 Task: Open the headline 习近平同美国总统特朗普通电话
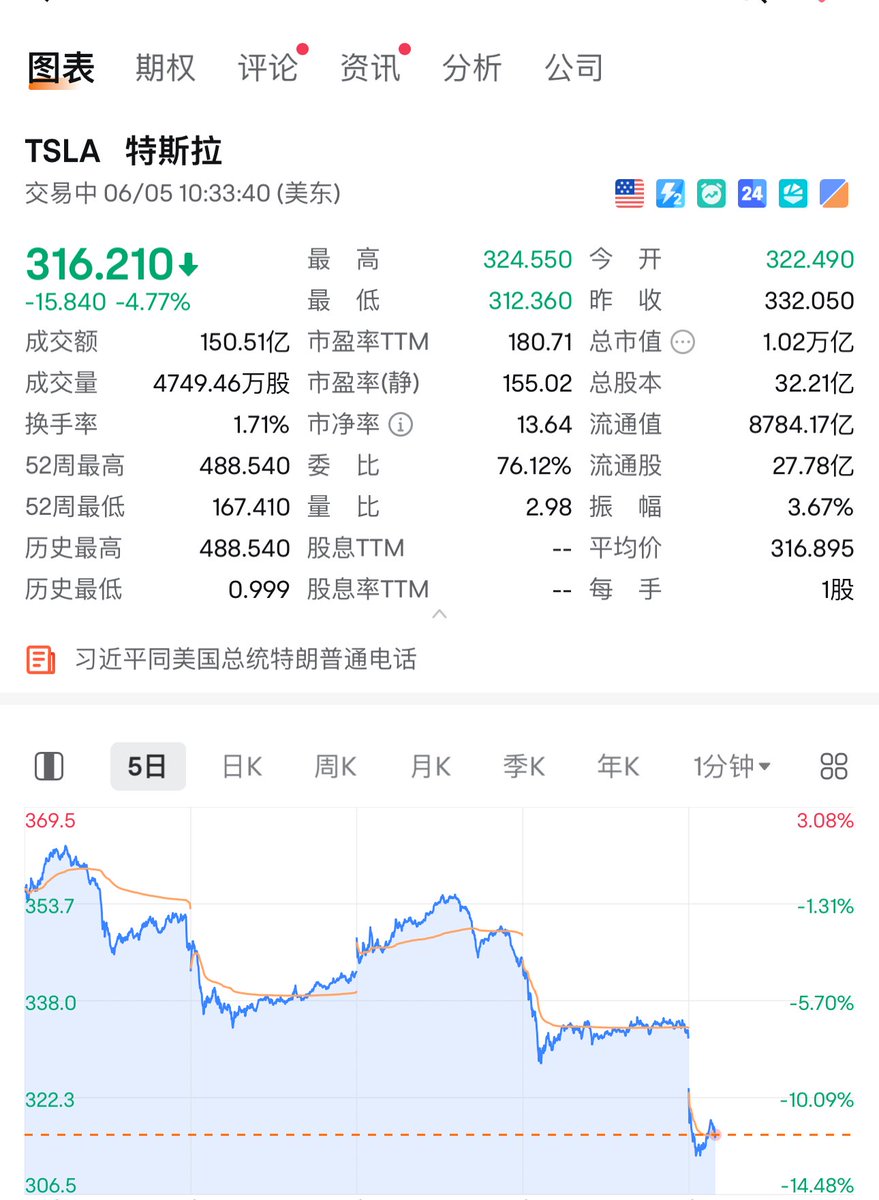(x=246, y=659)
